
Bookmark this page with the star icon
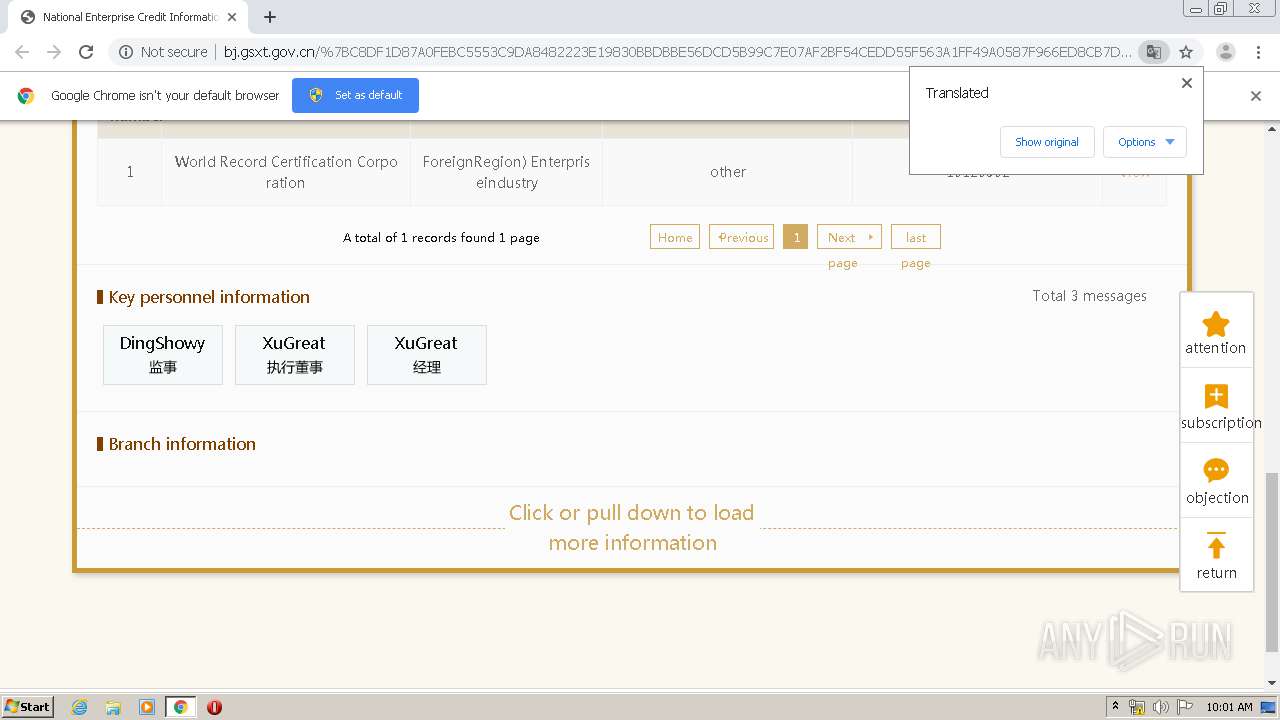click(x=1186, y=52)
